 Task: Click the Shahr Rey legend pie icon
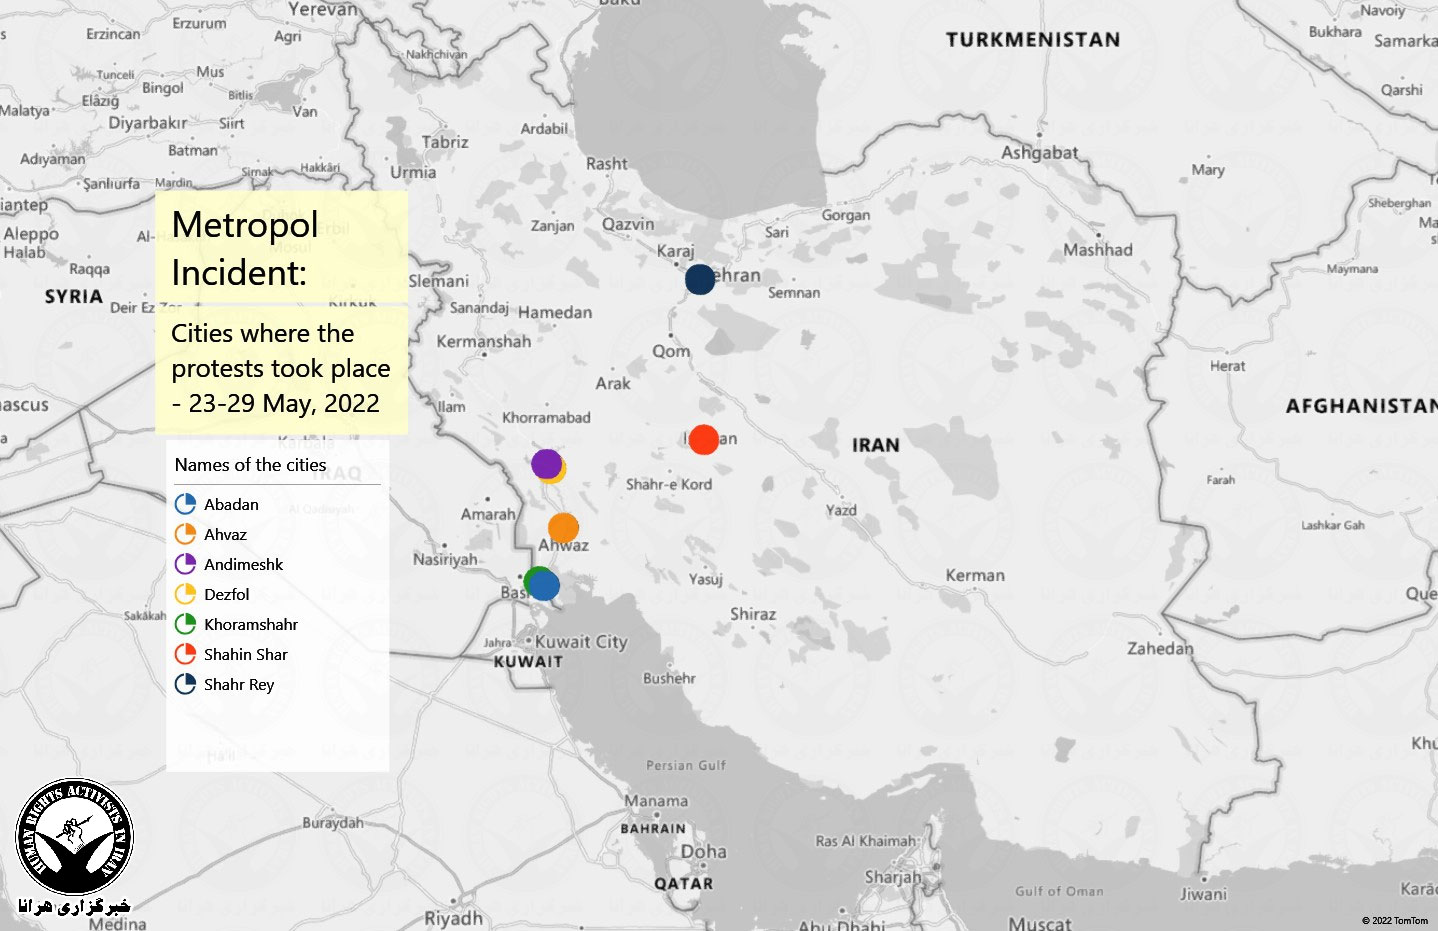pyautogui.click(x=185, y=684)
